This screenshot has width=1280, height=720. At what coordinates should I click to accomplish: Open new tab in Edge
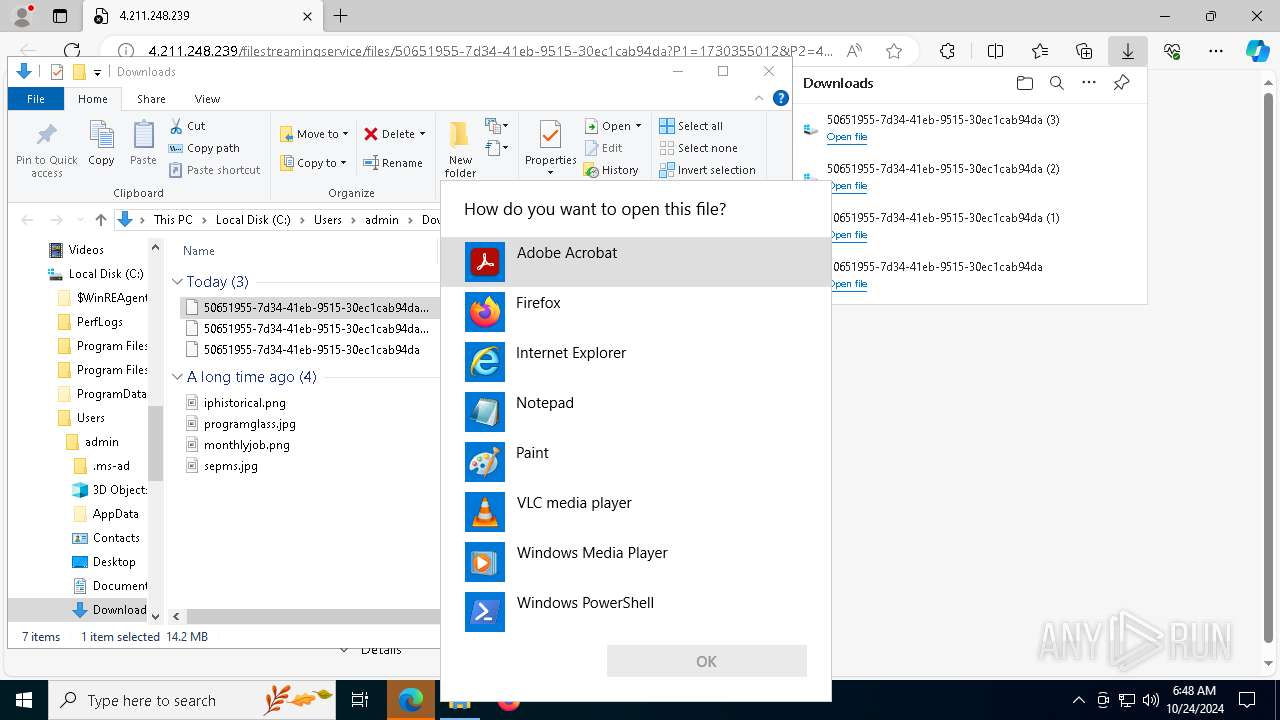coord(340,16)
